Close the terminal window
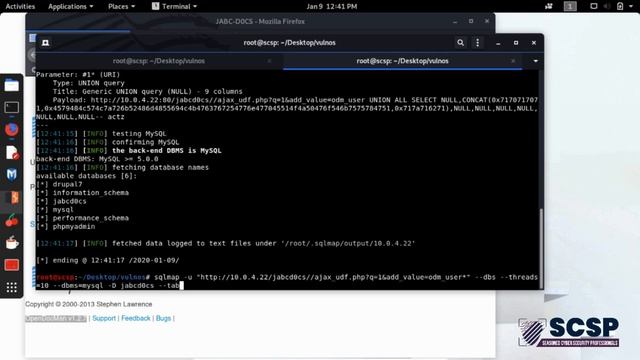Viewport: 640px width, 360px height. tap(533, 42)
